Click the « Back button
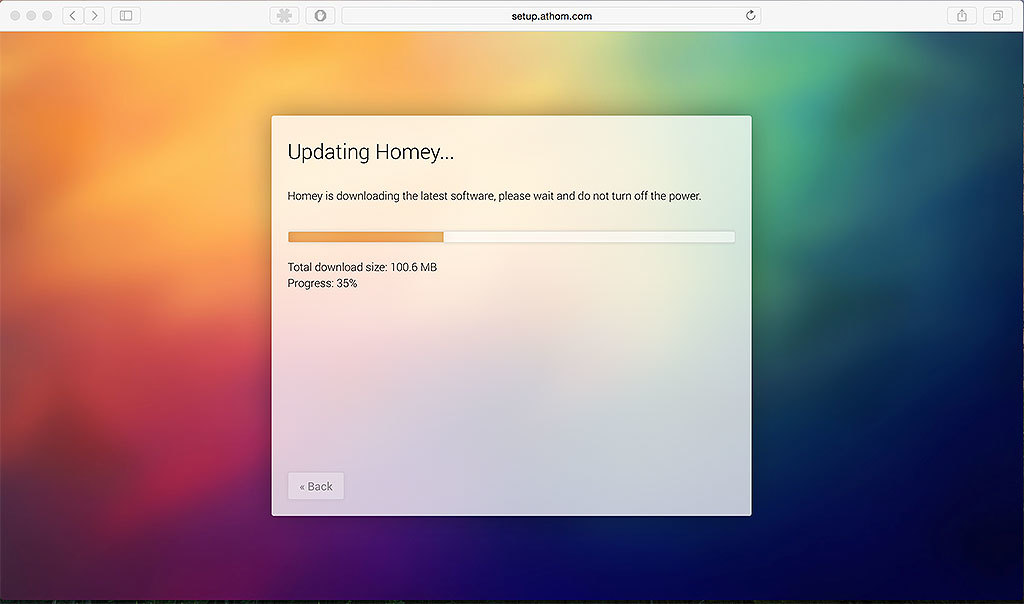This screenshot has height=604, width=1024. tap(316, 486)
